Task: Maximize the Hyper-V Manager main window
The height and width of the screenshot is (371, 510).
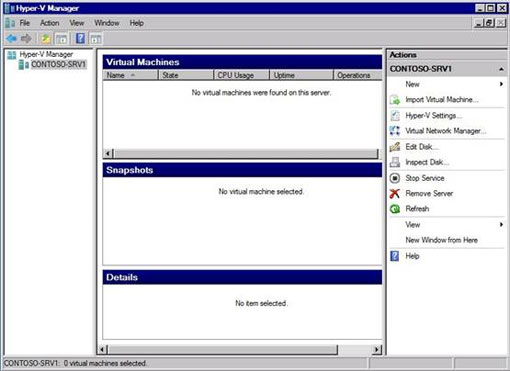Action: click(x=491, y=8)
